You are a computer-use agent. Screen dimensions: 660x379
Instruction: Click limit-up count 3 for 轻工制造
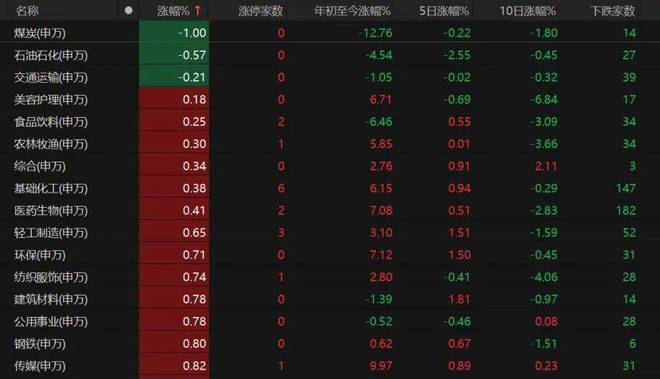(x=281, y=233)
